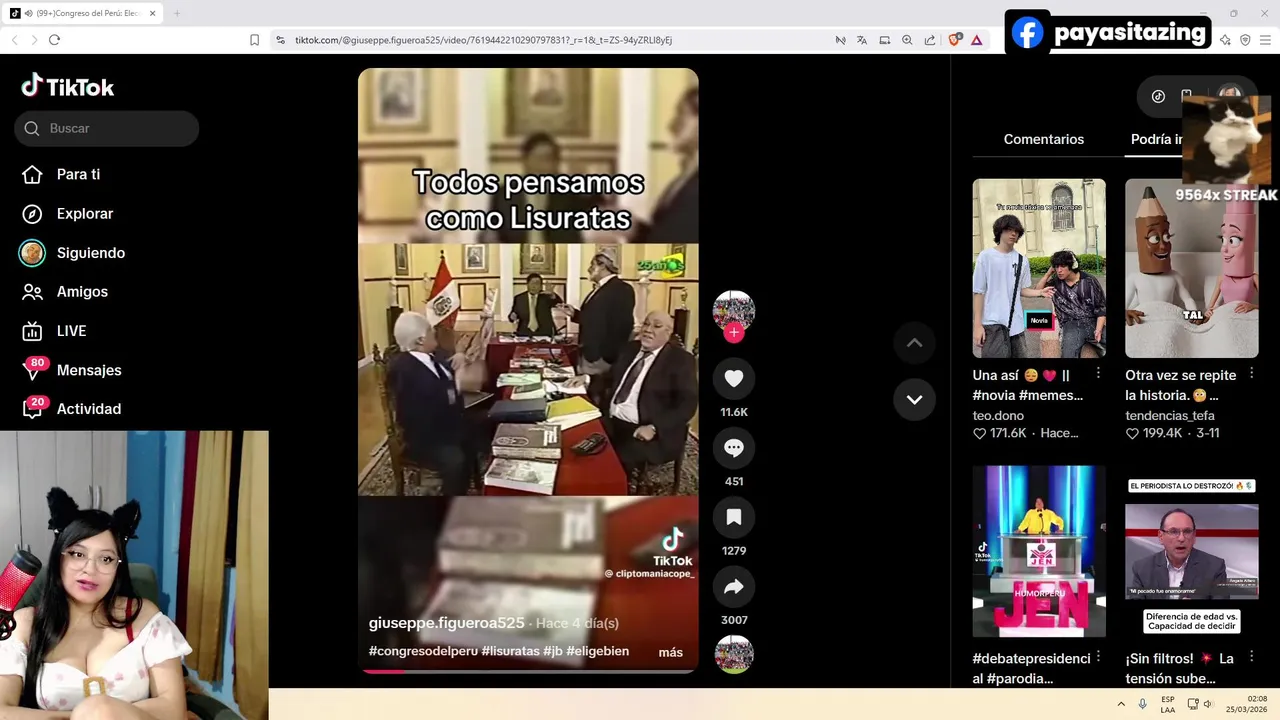
Task: Click translate page icon in address bar
Action: 862,40
